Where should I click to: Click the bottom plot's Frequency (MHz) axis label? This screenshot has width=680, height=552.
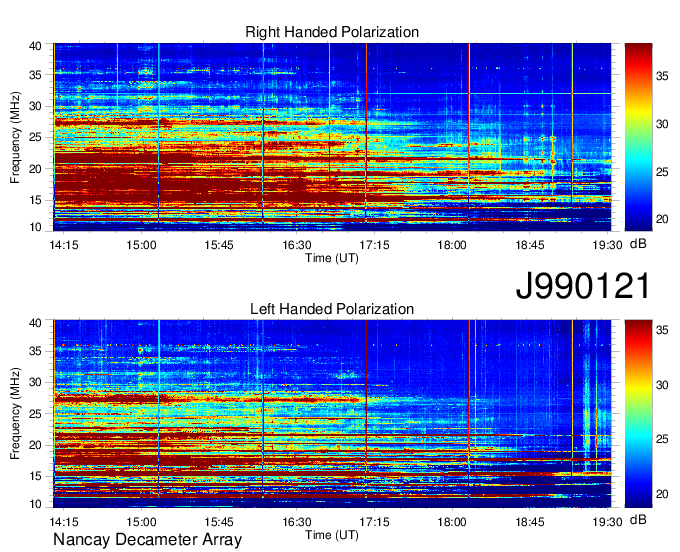click(16, 414)
